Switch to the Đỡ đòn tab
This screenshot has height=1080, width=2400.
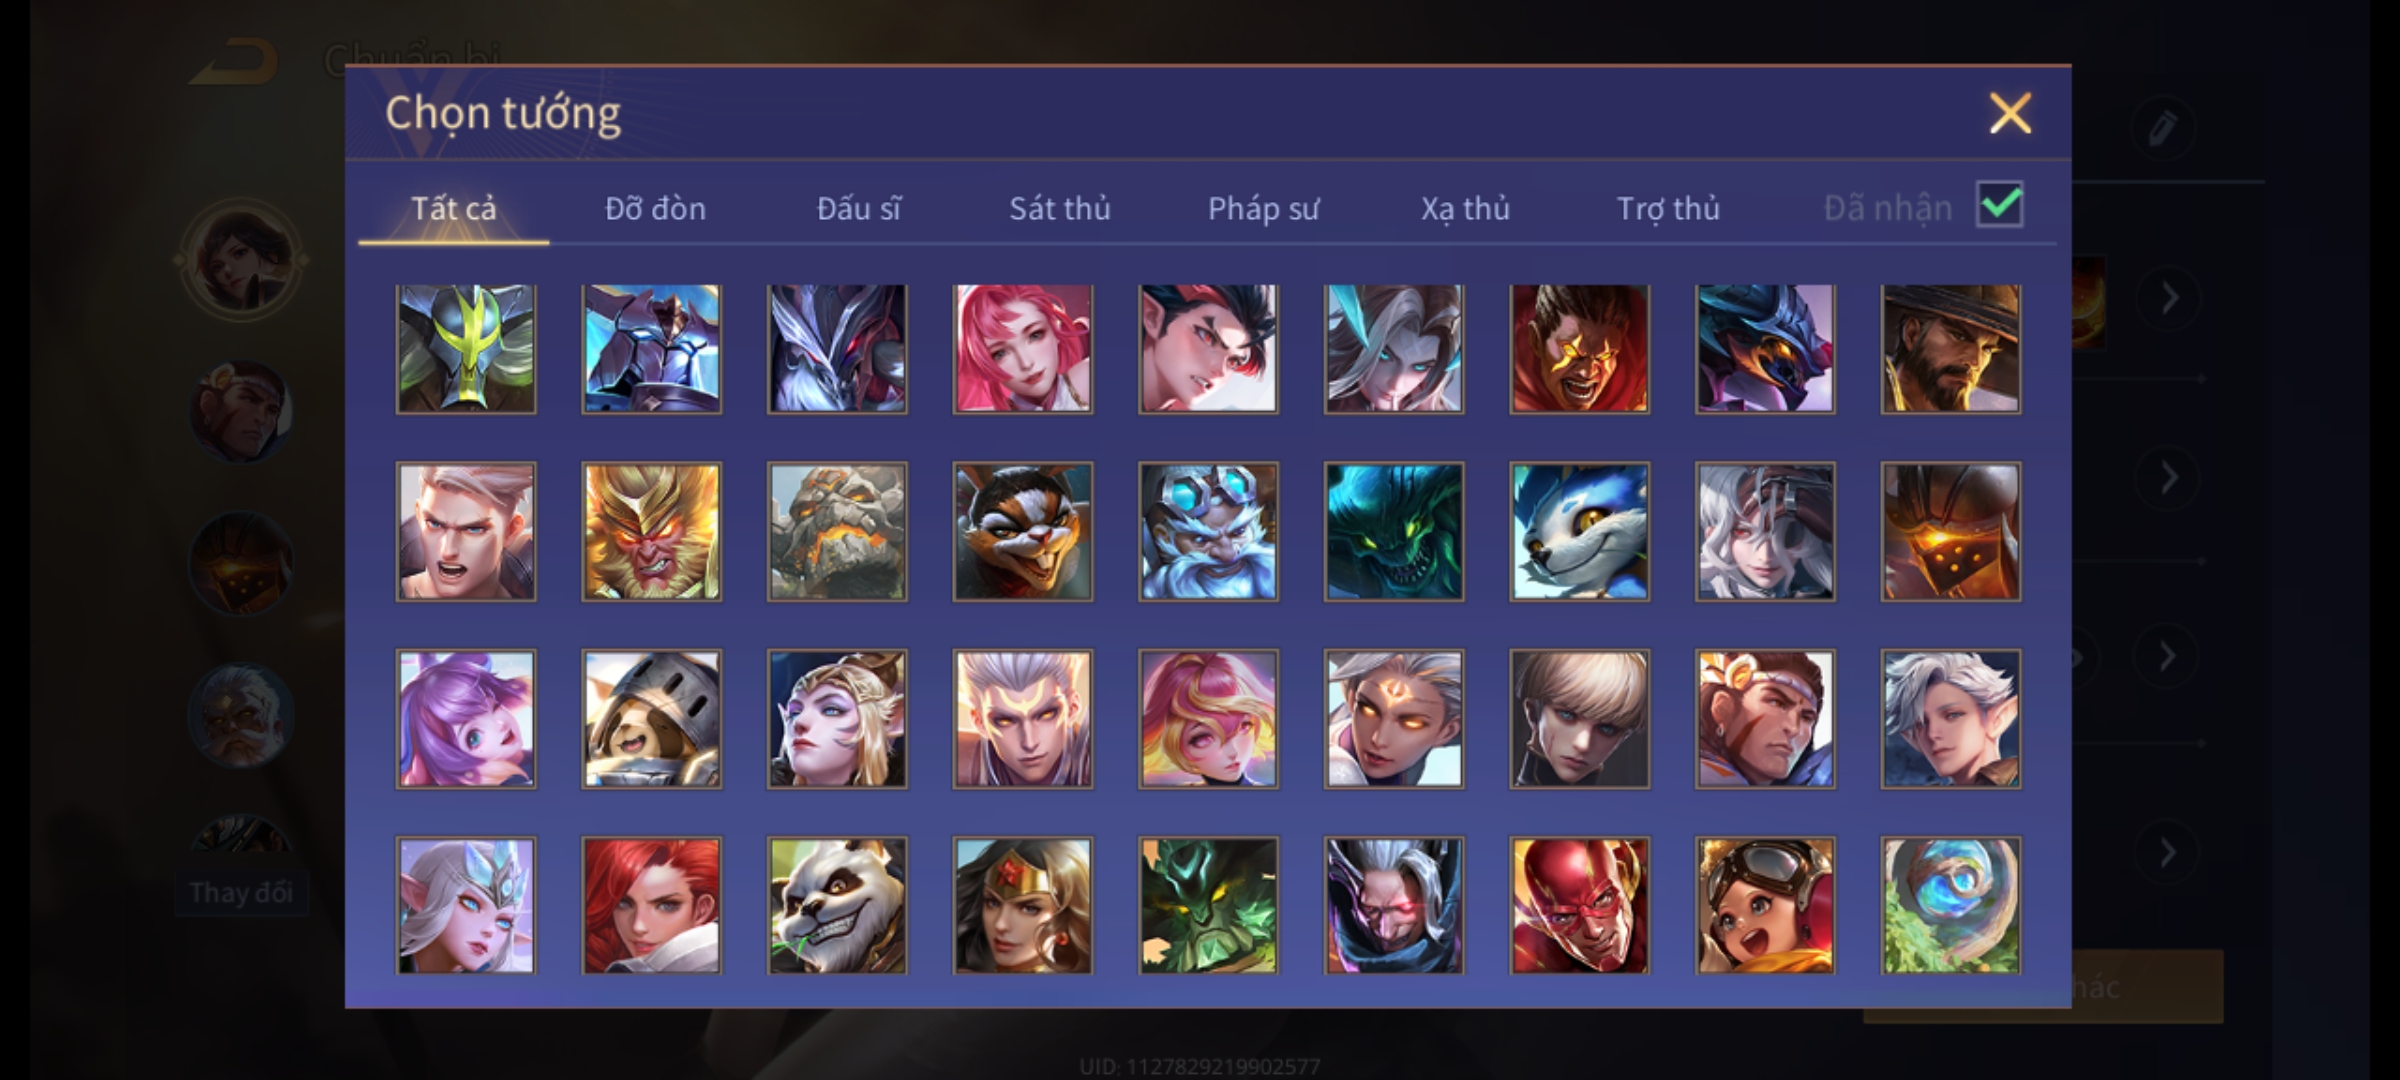(x=655, y=208)
